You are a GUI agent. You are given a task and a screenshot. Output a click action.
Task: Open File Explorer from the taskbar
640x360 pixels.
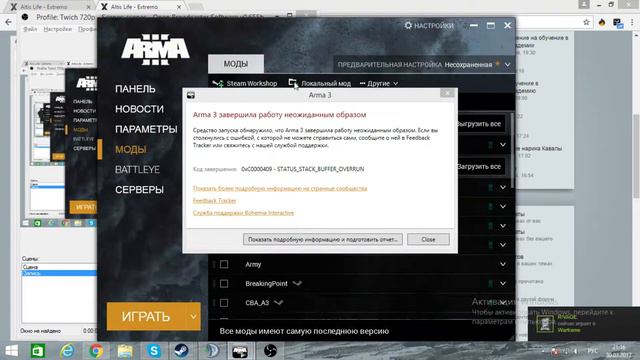tap(125, 351)
